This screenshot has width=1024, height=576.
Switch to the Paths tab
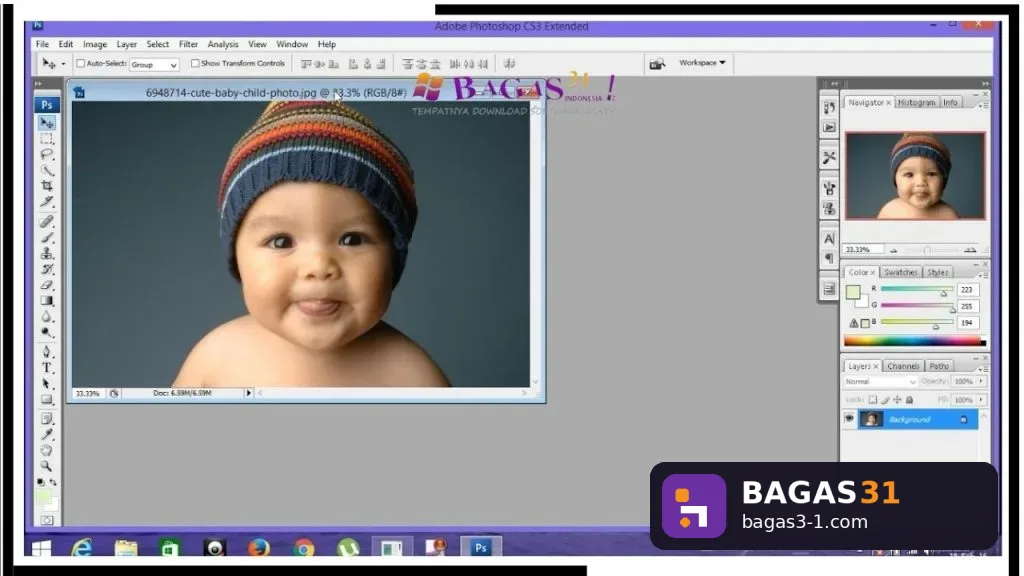click(939, 366)
